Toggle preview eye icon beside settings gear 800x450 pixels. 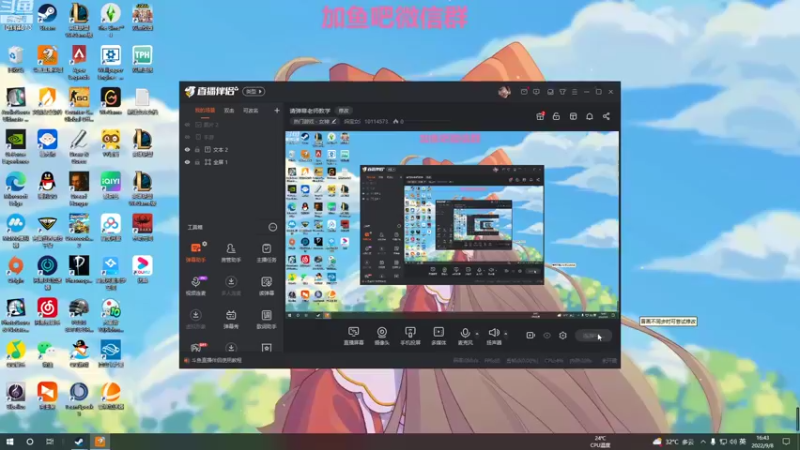(x=547, y=336)
